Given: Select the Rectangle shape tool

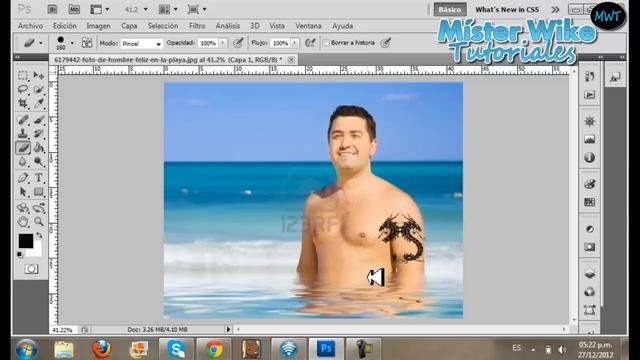Looking at the screenshot, I should [x=39, y=192].
